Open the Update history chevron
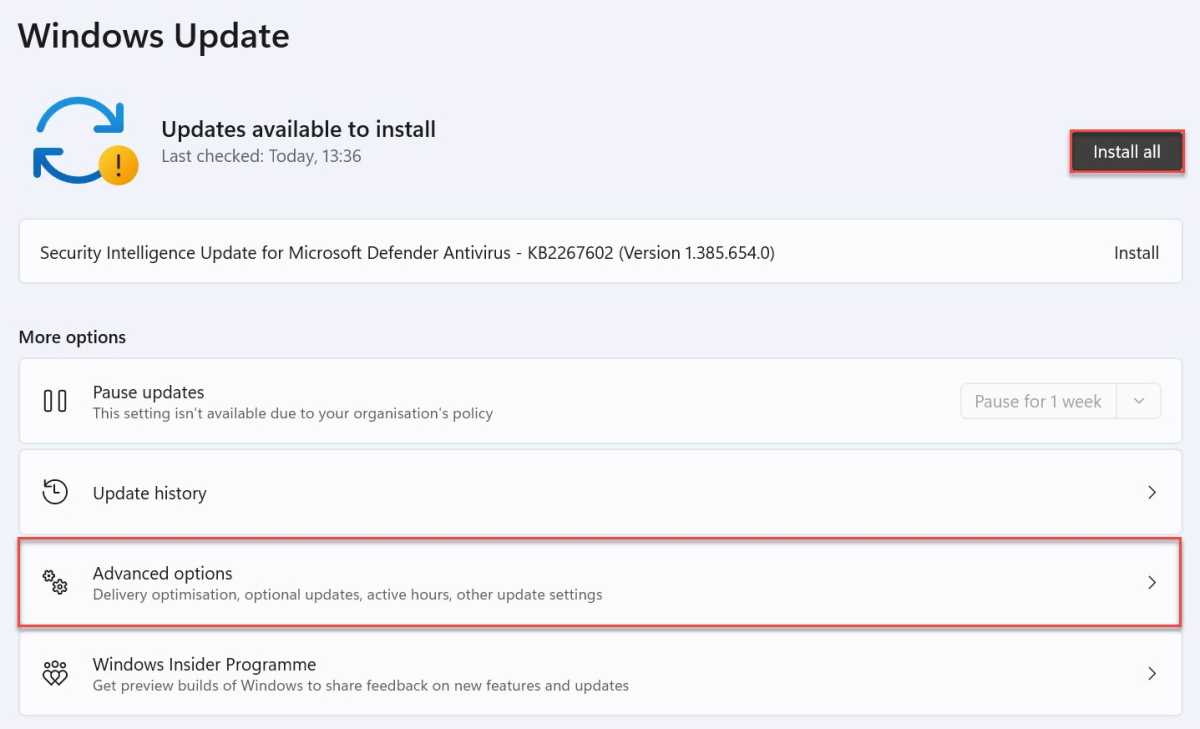1200x729 pixels. click(1152, 492)
